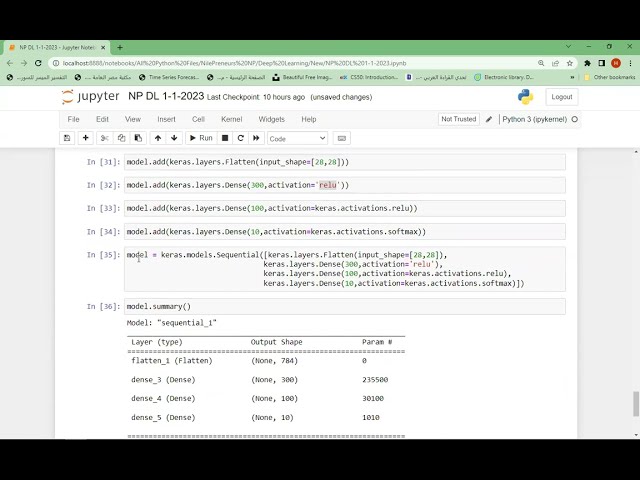
Task: Open the File menu
Action: pos(73,119)
